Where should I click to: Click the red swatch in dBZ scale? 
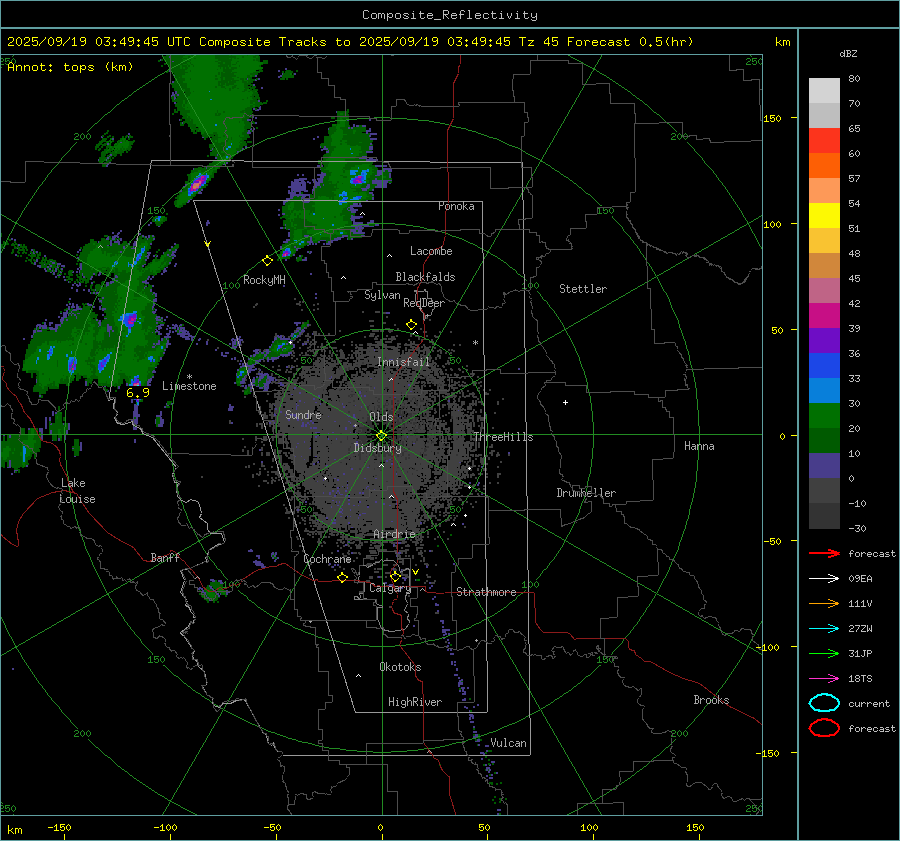click(824, 141)
